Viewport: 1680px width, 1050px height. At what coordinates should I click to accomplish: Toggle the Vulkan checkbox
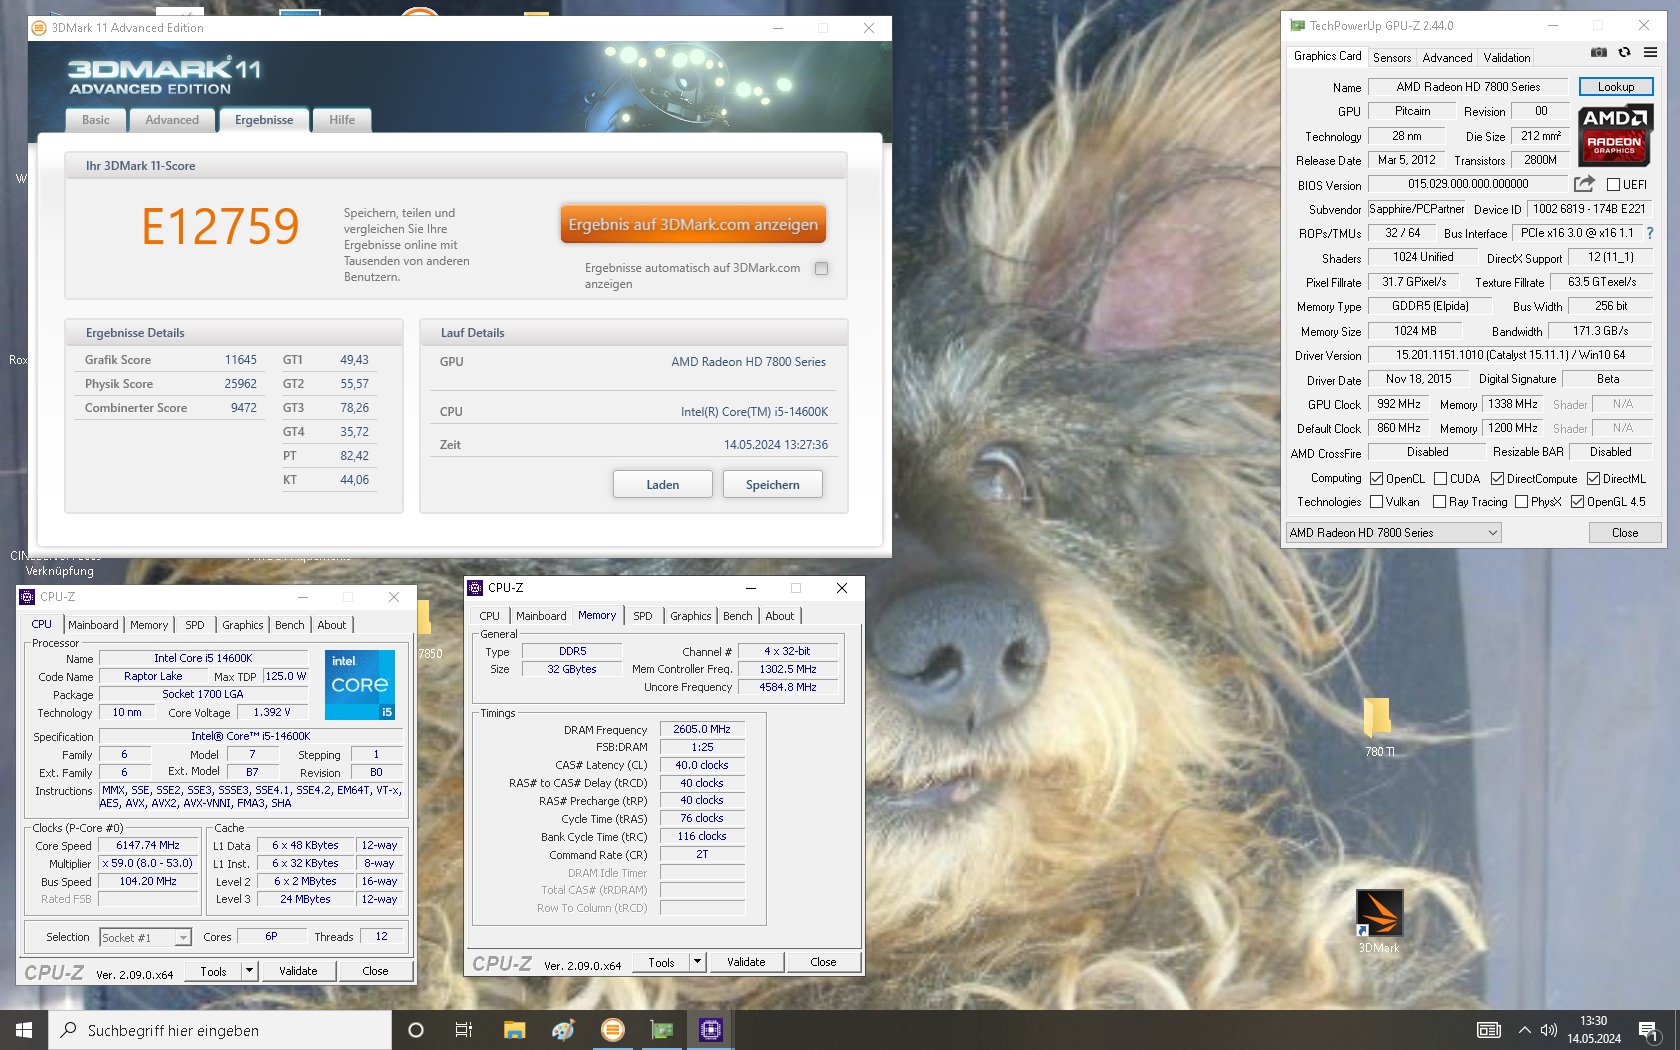coord(1376,502)
